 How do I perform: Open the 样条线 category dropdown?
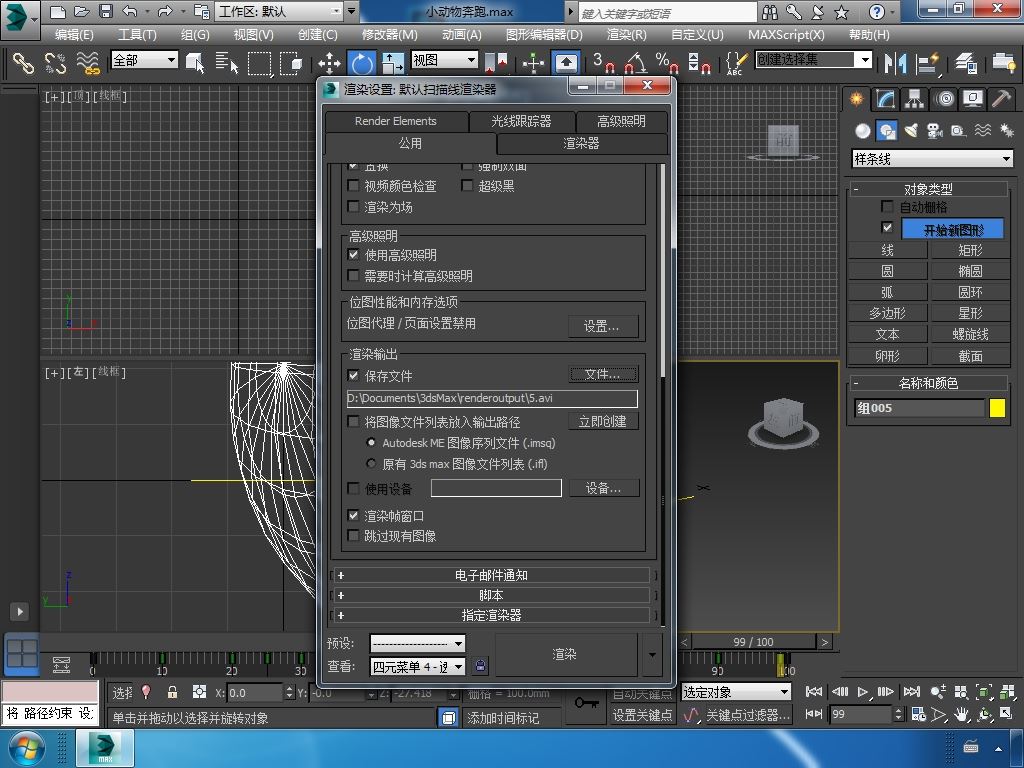[x=932, y=159]
